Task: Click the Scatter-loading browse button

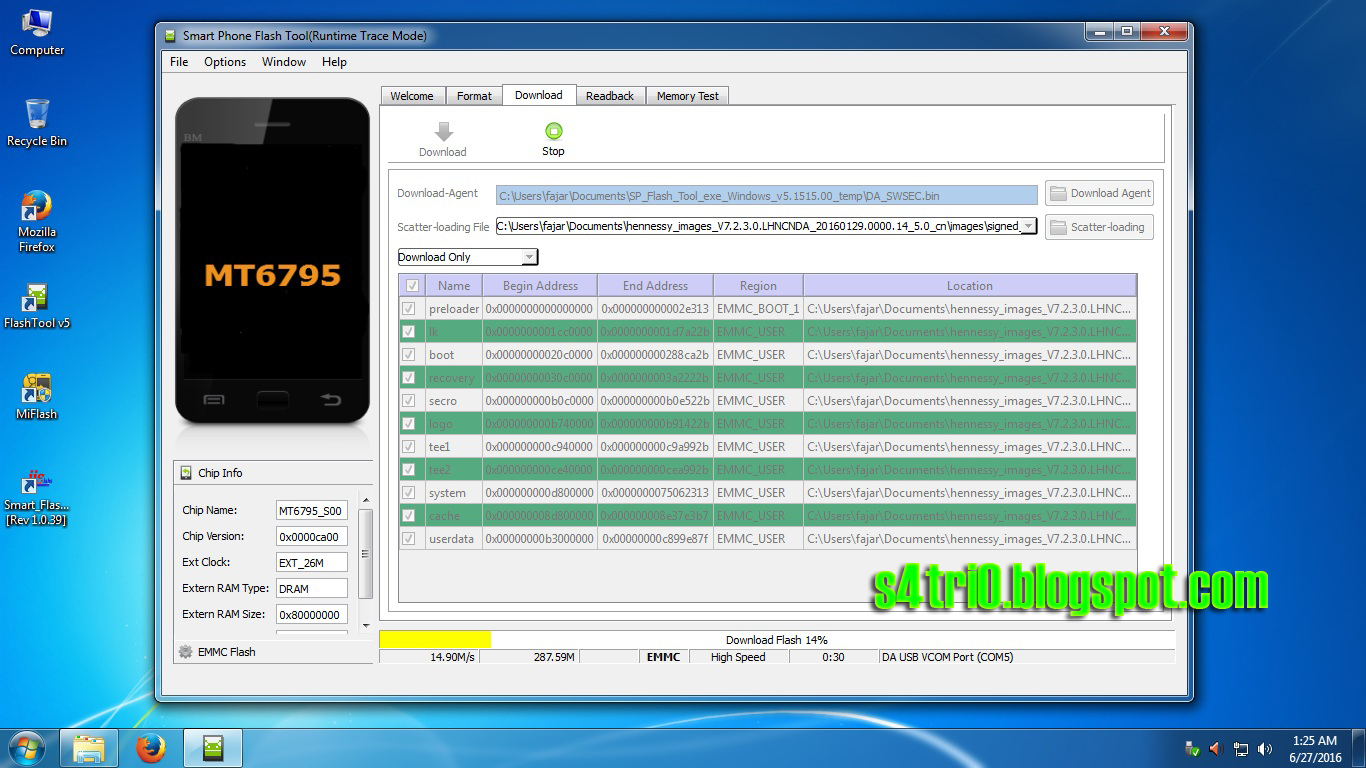Action: pos(1100,227)
